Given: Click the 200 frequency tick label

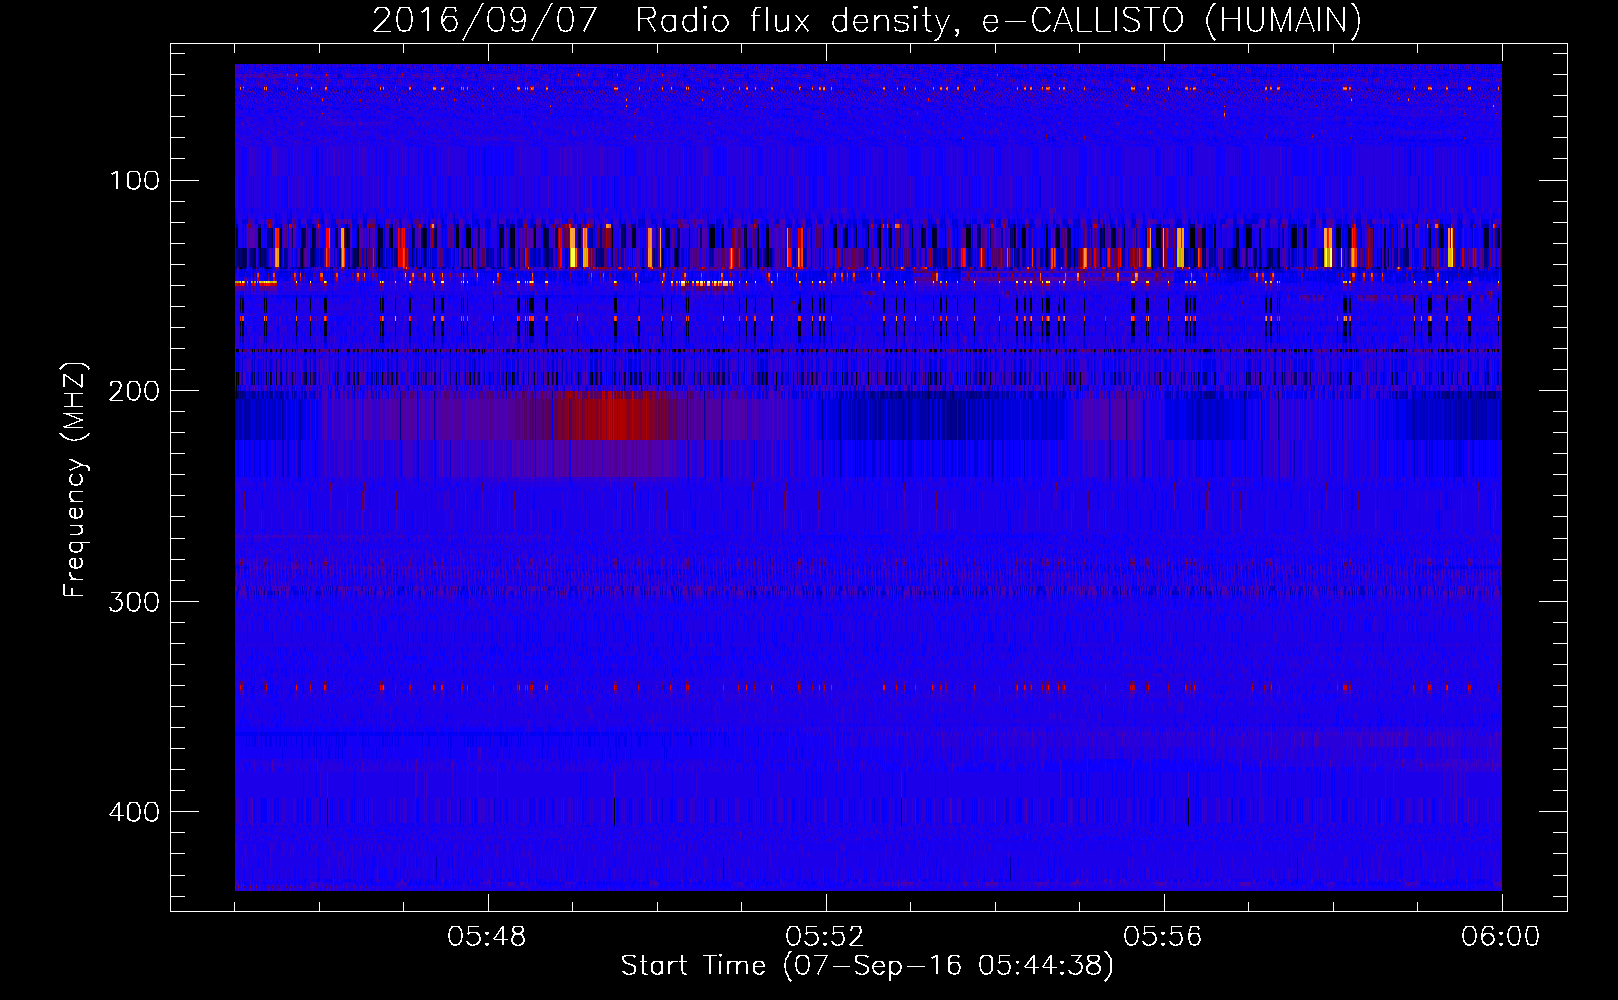Looking at the screenshot, I should [x=134, y=390].
